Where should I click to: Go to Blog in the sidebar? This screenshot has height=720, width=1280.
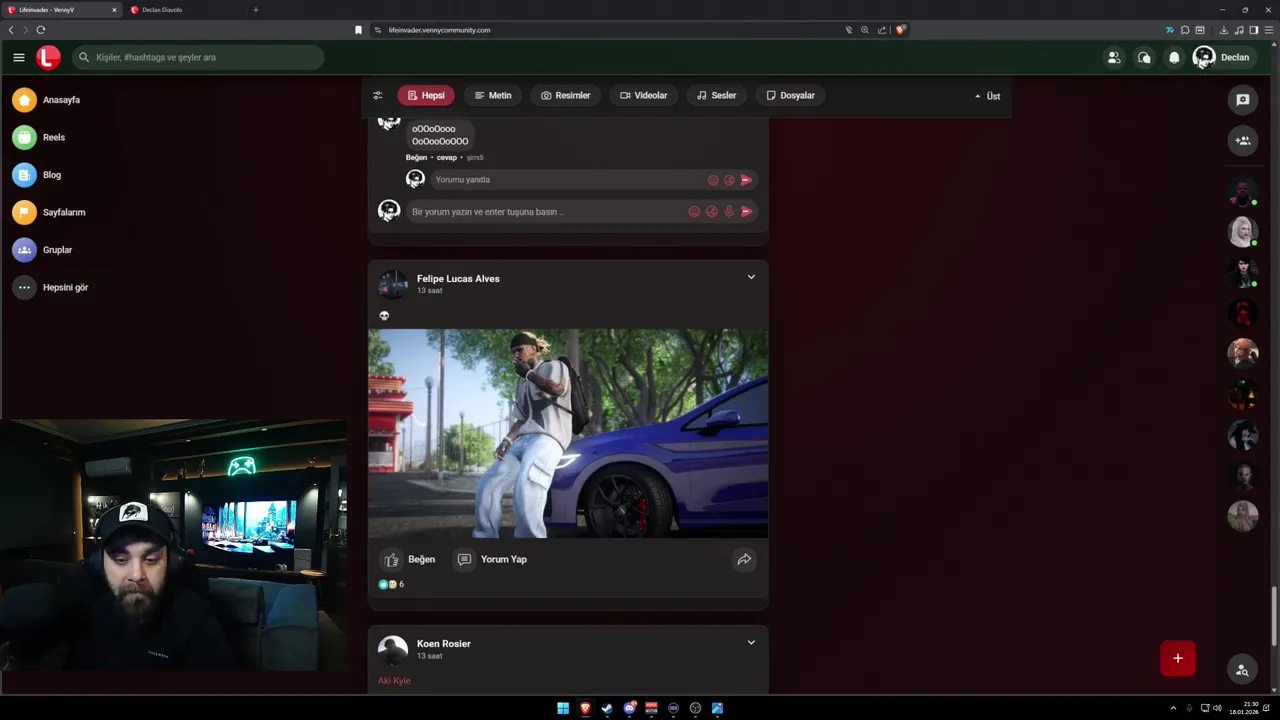pyautogui.click(x=38, y=175)
